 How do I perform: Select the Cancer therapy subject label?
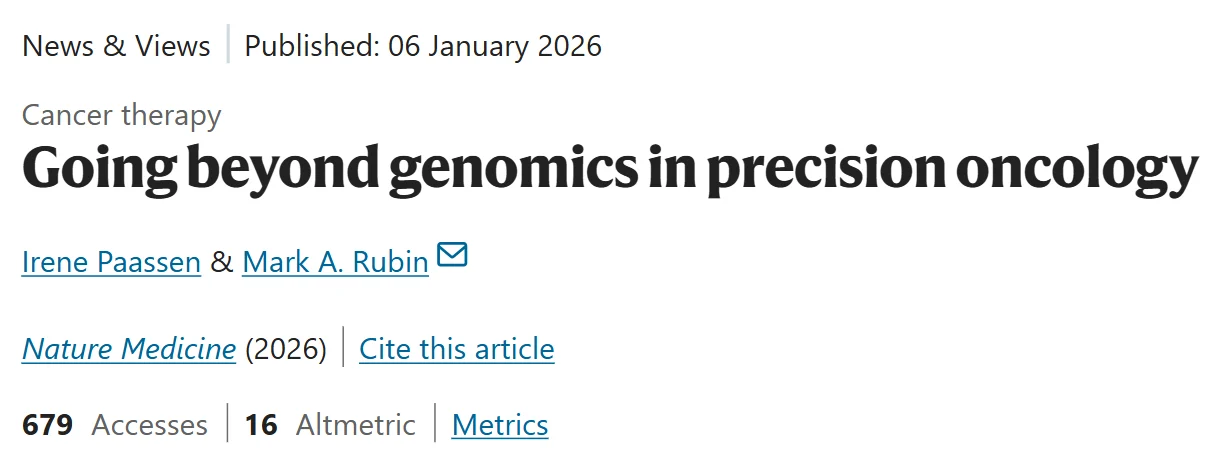click(x=121, y=115)
